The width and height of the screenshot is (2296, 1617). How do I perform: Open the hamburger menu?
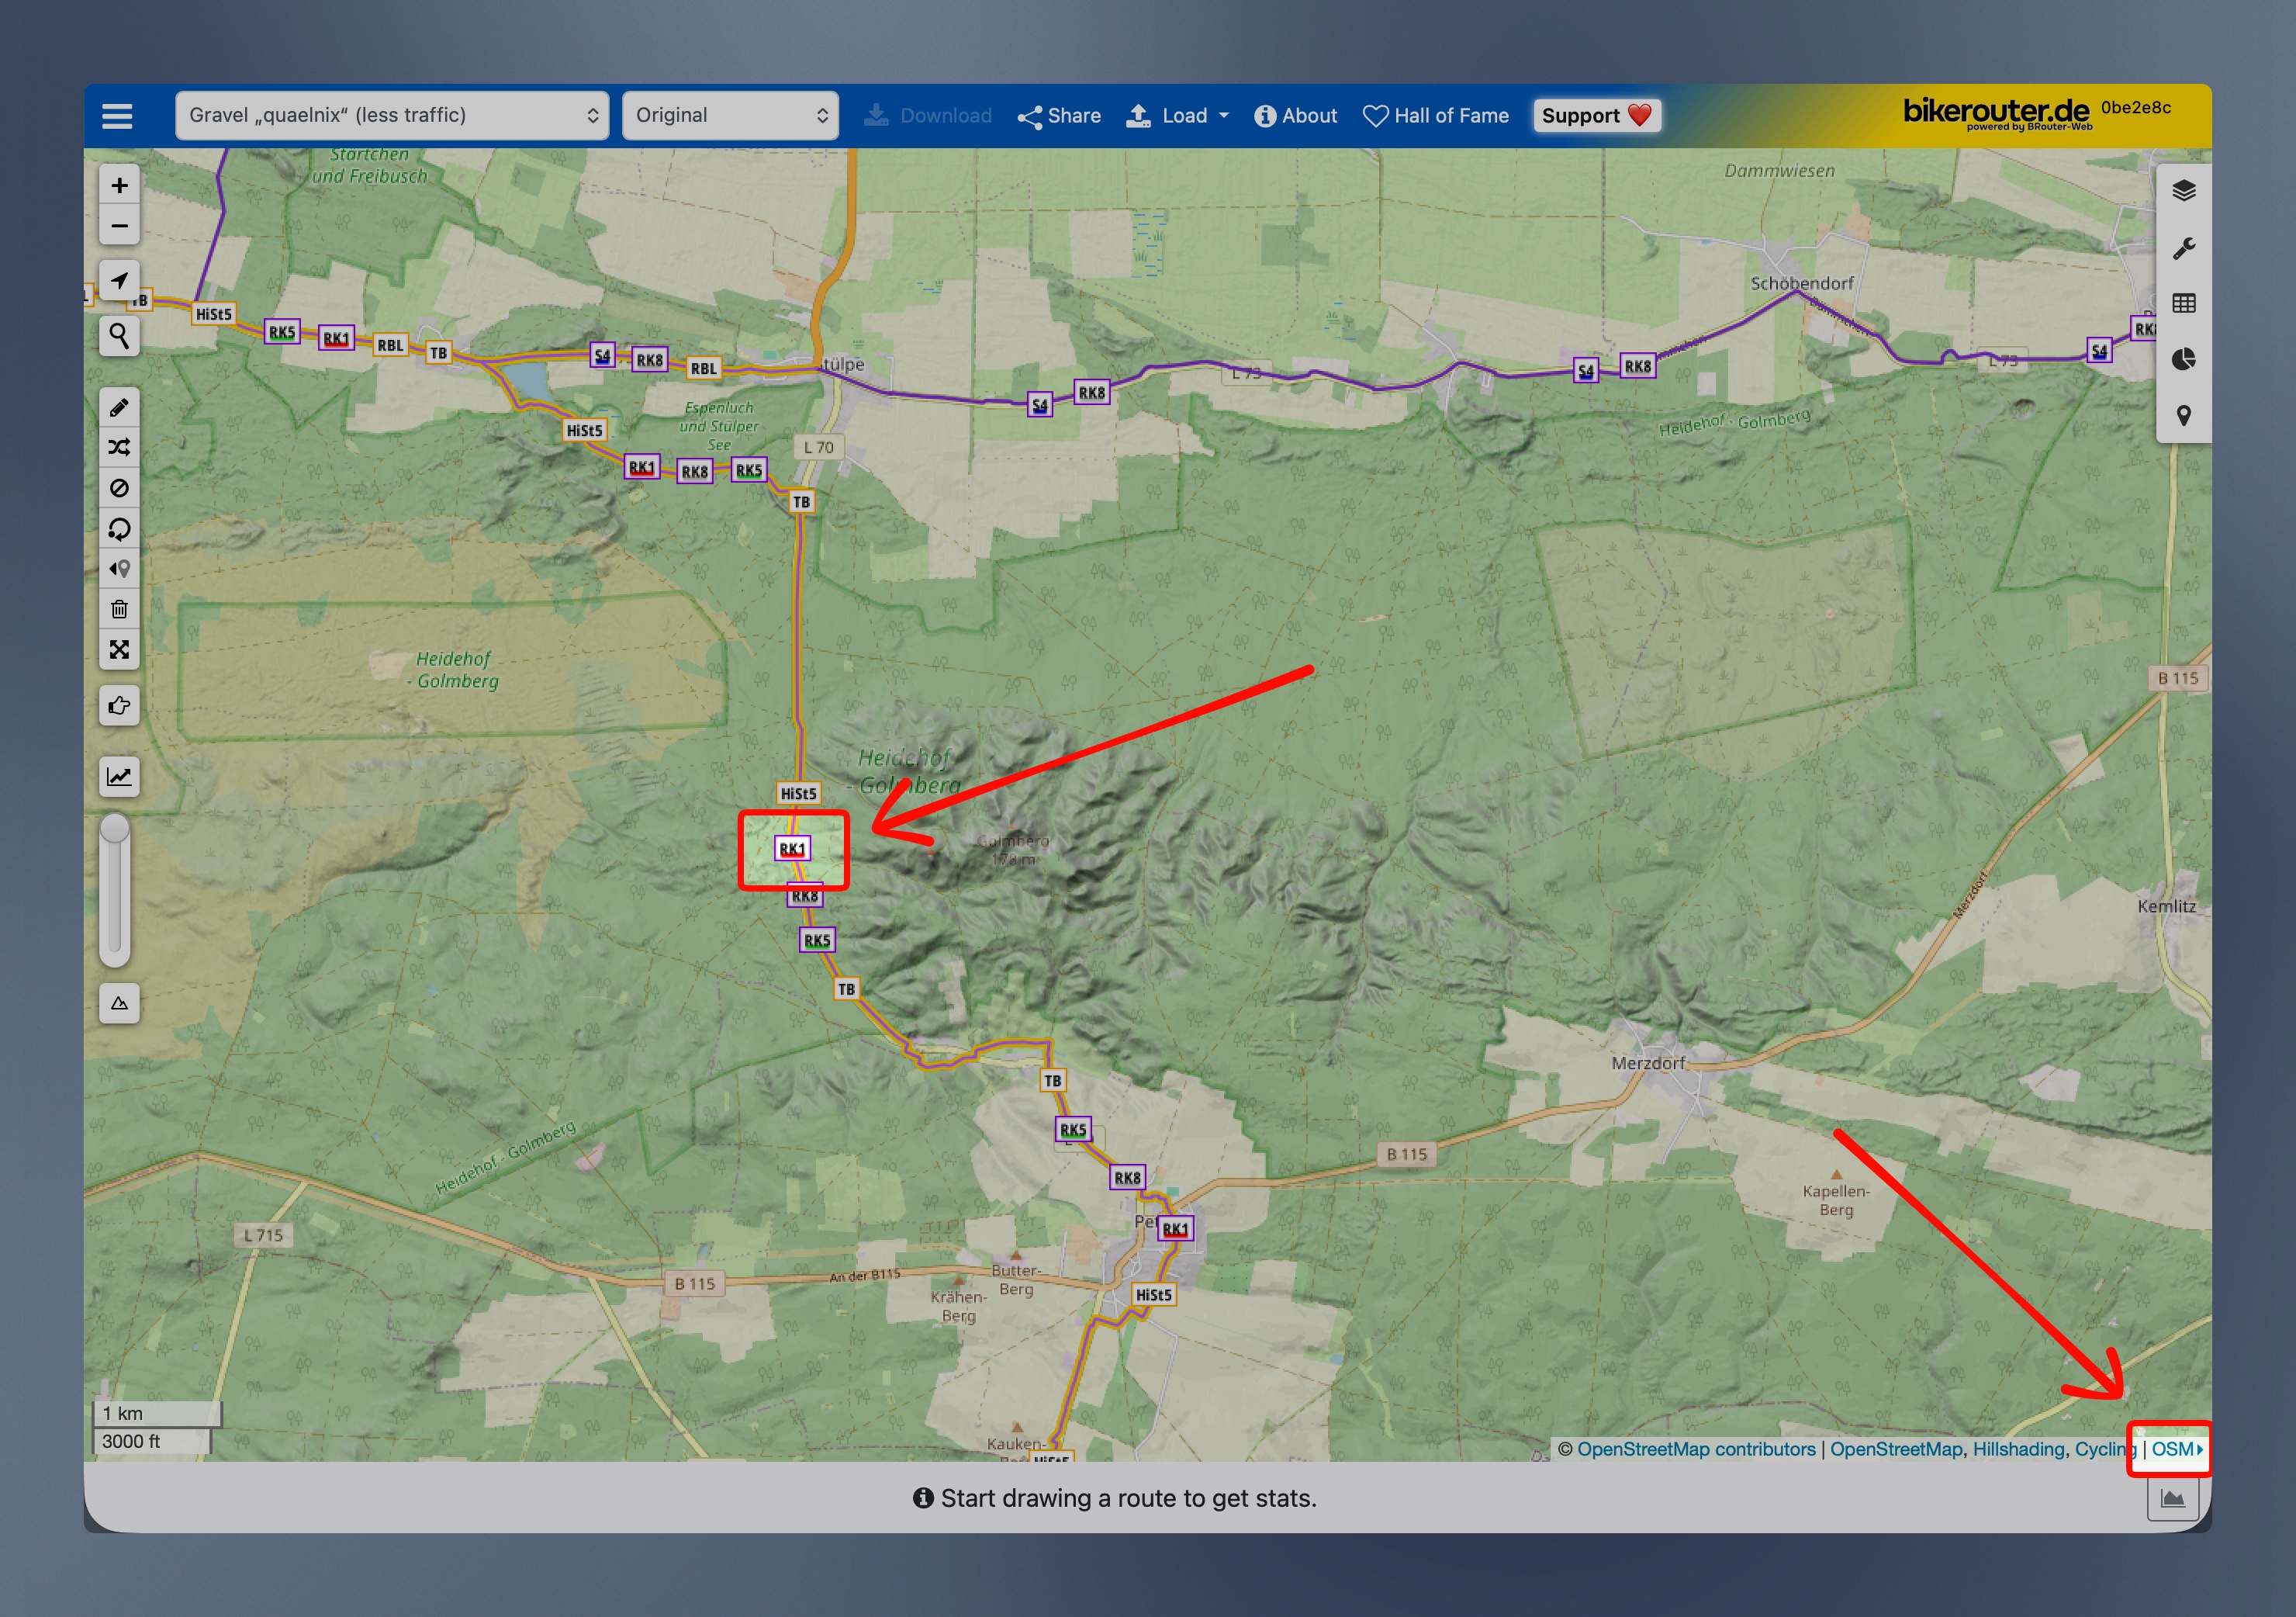(117, 115)
